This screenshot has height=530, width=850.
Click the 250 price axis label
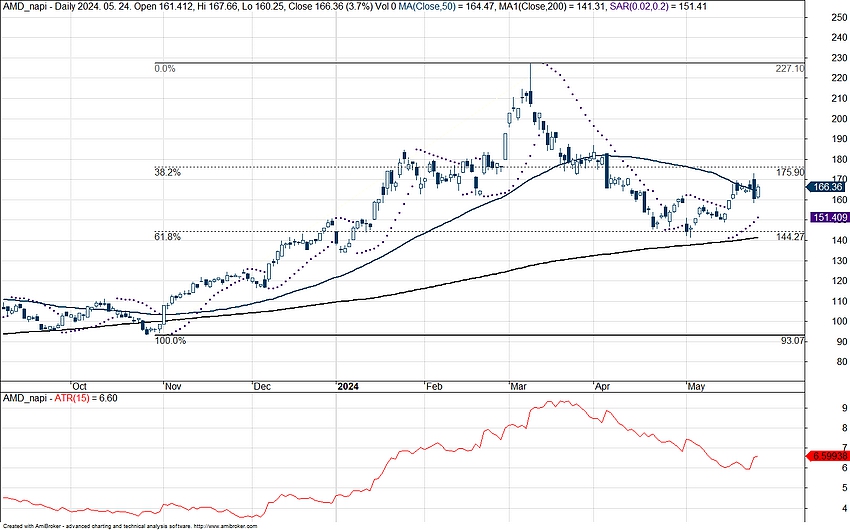pos(840,18)
